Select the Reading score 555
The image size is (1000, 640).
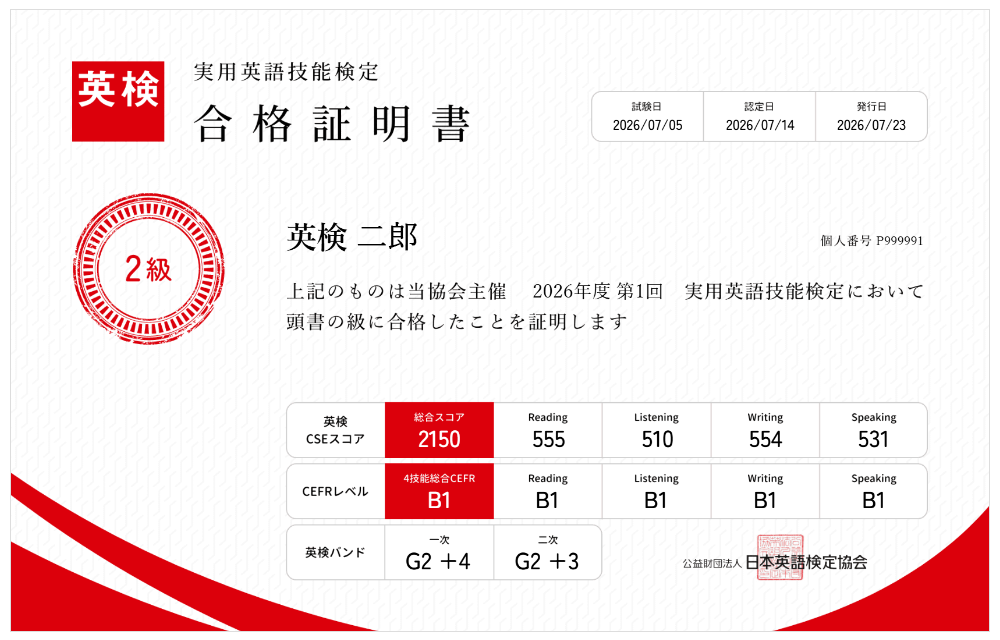(548, 439)
